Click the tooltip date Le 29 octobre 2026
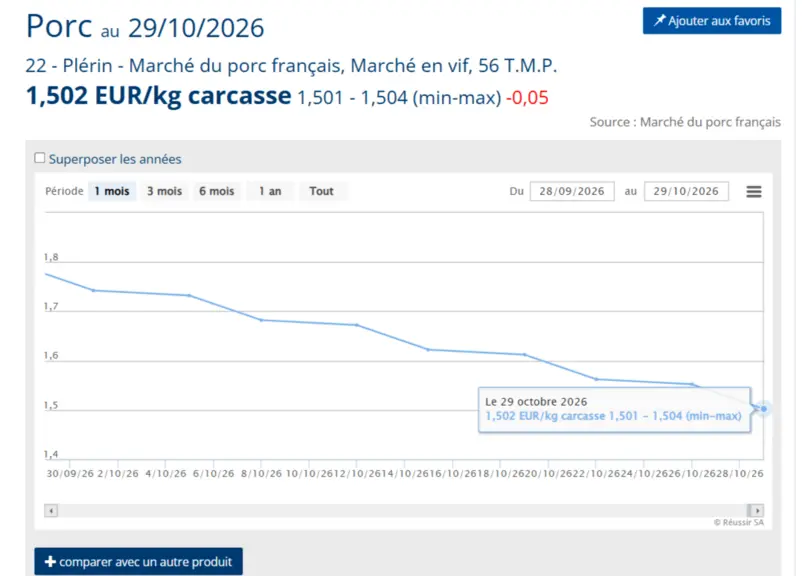Image resolution: width=802 pixels, height=576 pixels. 536,402
